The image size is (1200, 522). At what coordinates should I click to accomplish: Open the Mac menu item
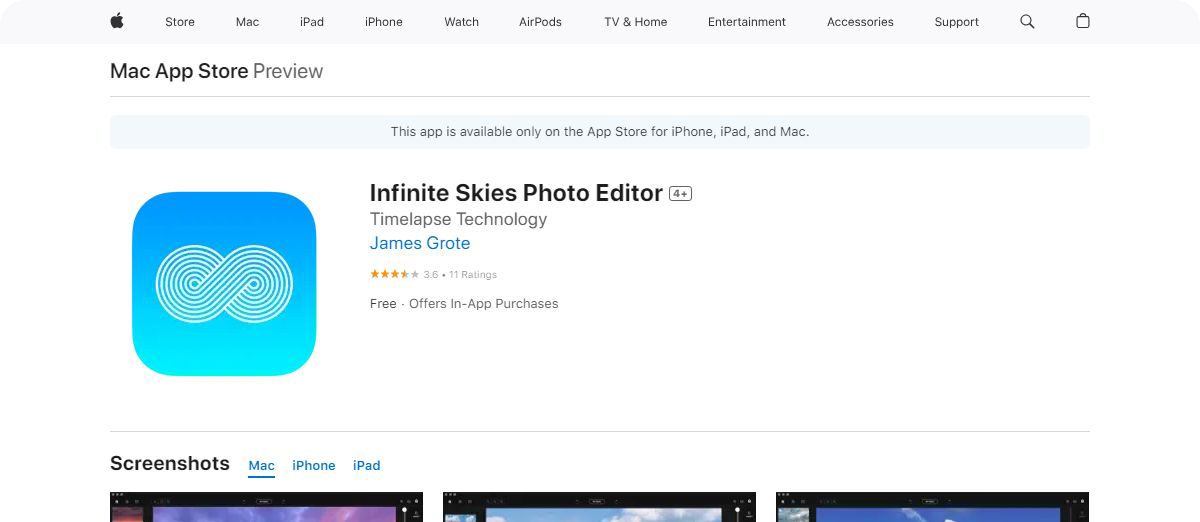click(x=247, y=22)
